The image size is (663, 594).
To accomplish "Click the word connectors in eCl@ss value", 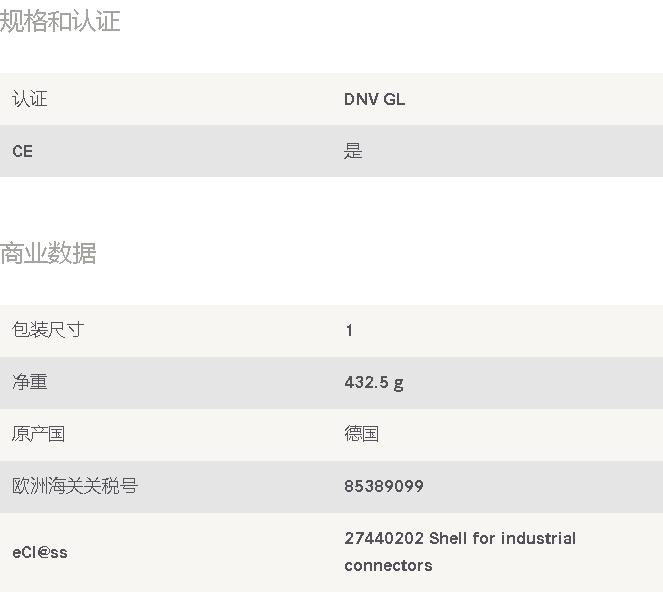I will (x=389, y=566).
